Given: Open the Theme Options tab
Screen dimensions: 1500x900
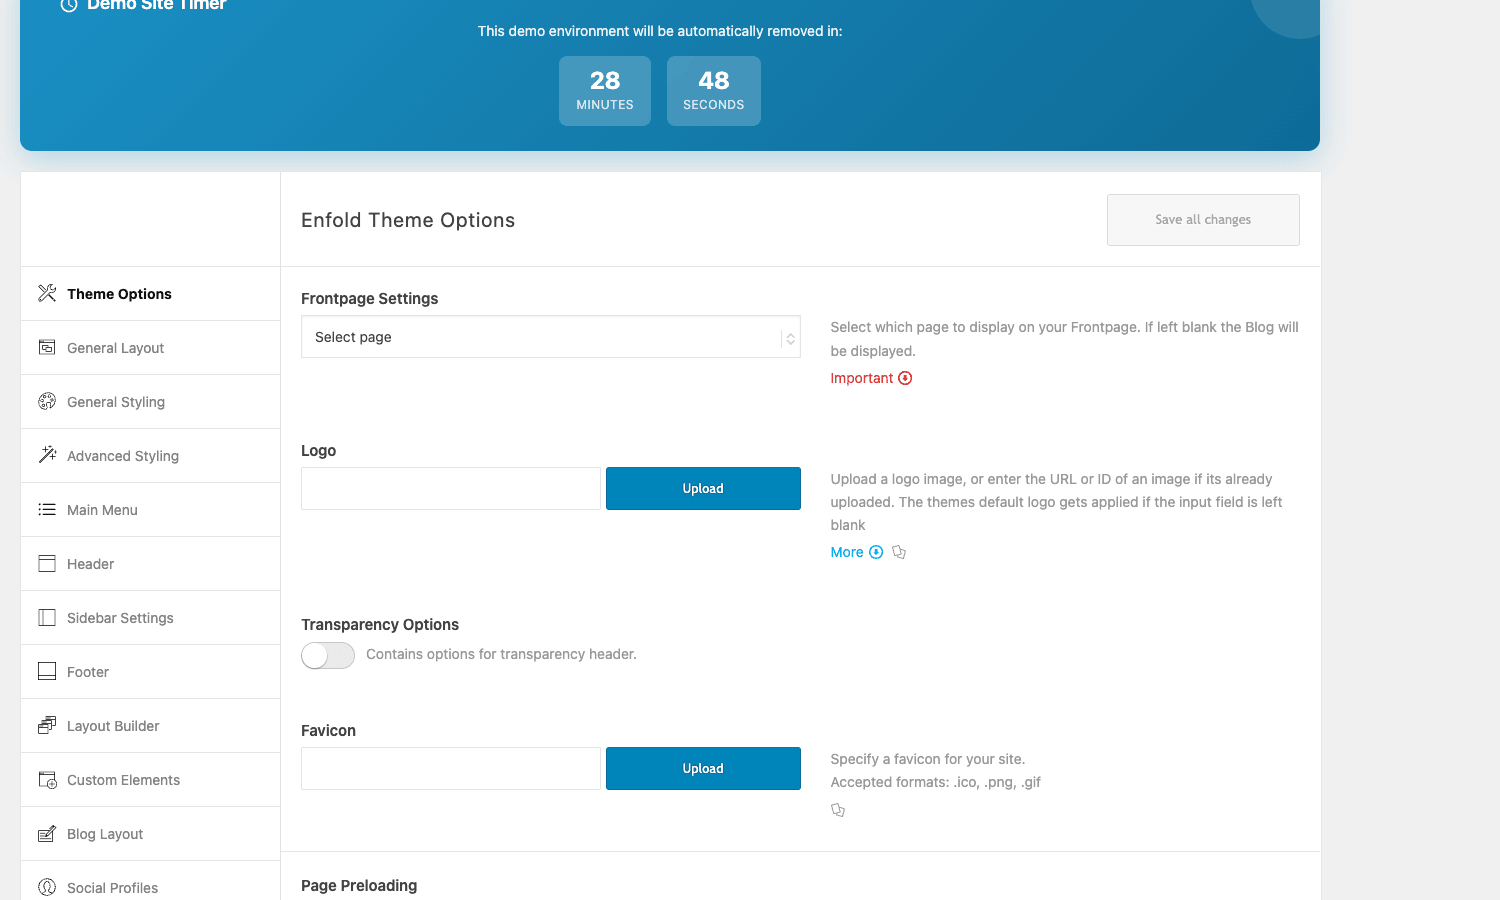Looking at the screenshot, I should (x=151, y=294).
